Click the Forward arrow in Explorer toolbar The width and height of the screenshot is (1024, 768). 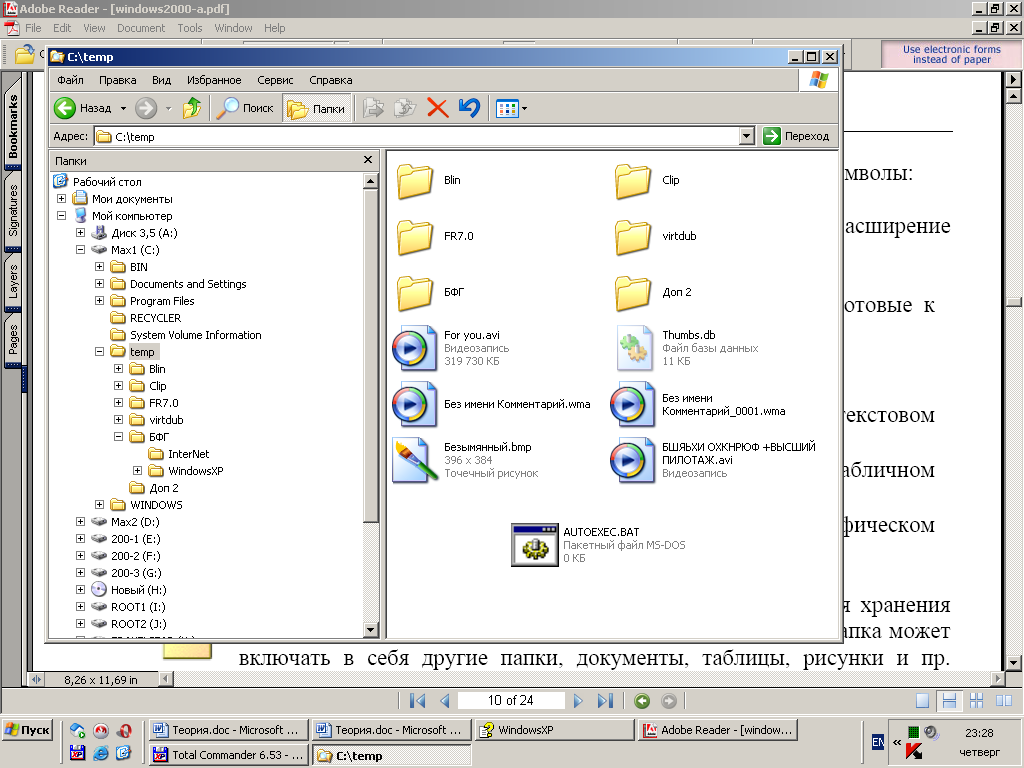click(146, 108)
